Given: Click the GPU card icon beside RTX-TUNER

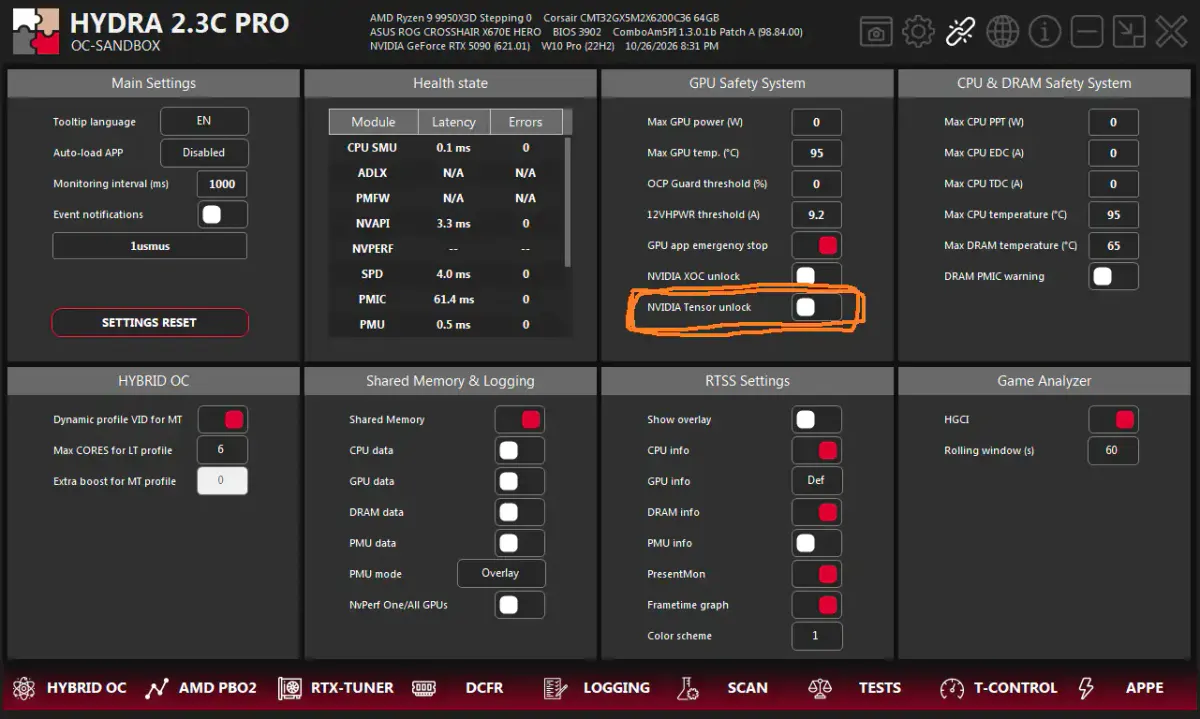Looking at the screenshot, I should pyautogui.click(x=290, y=688).
